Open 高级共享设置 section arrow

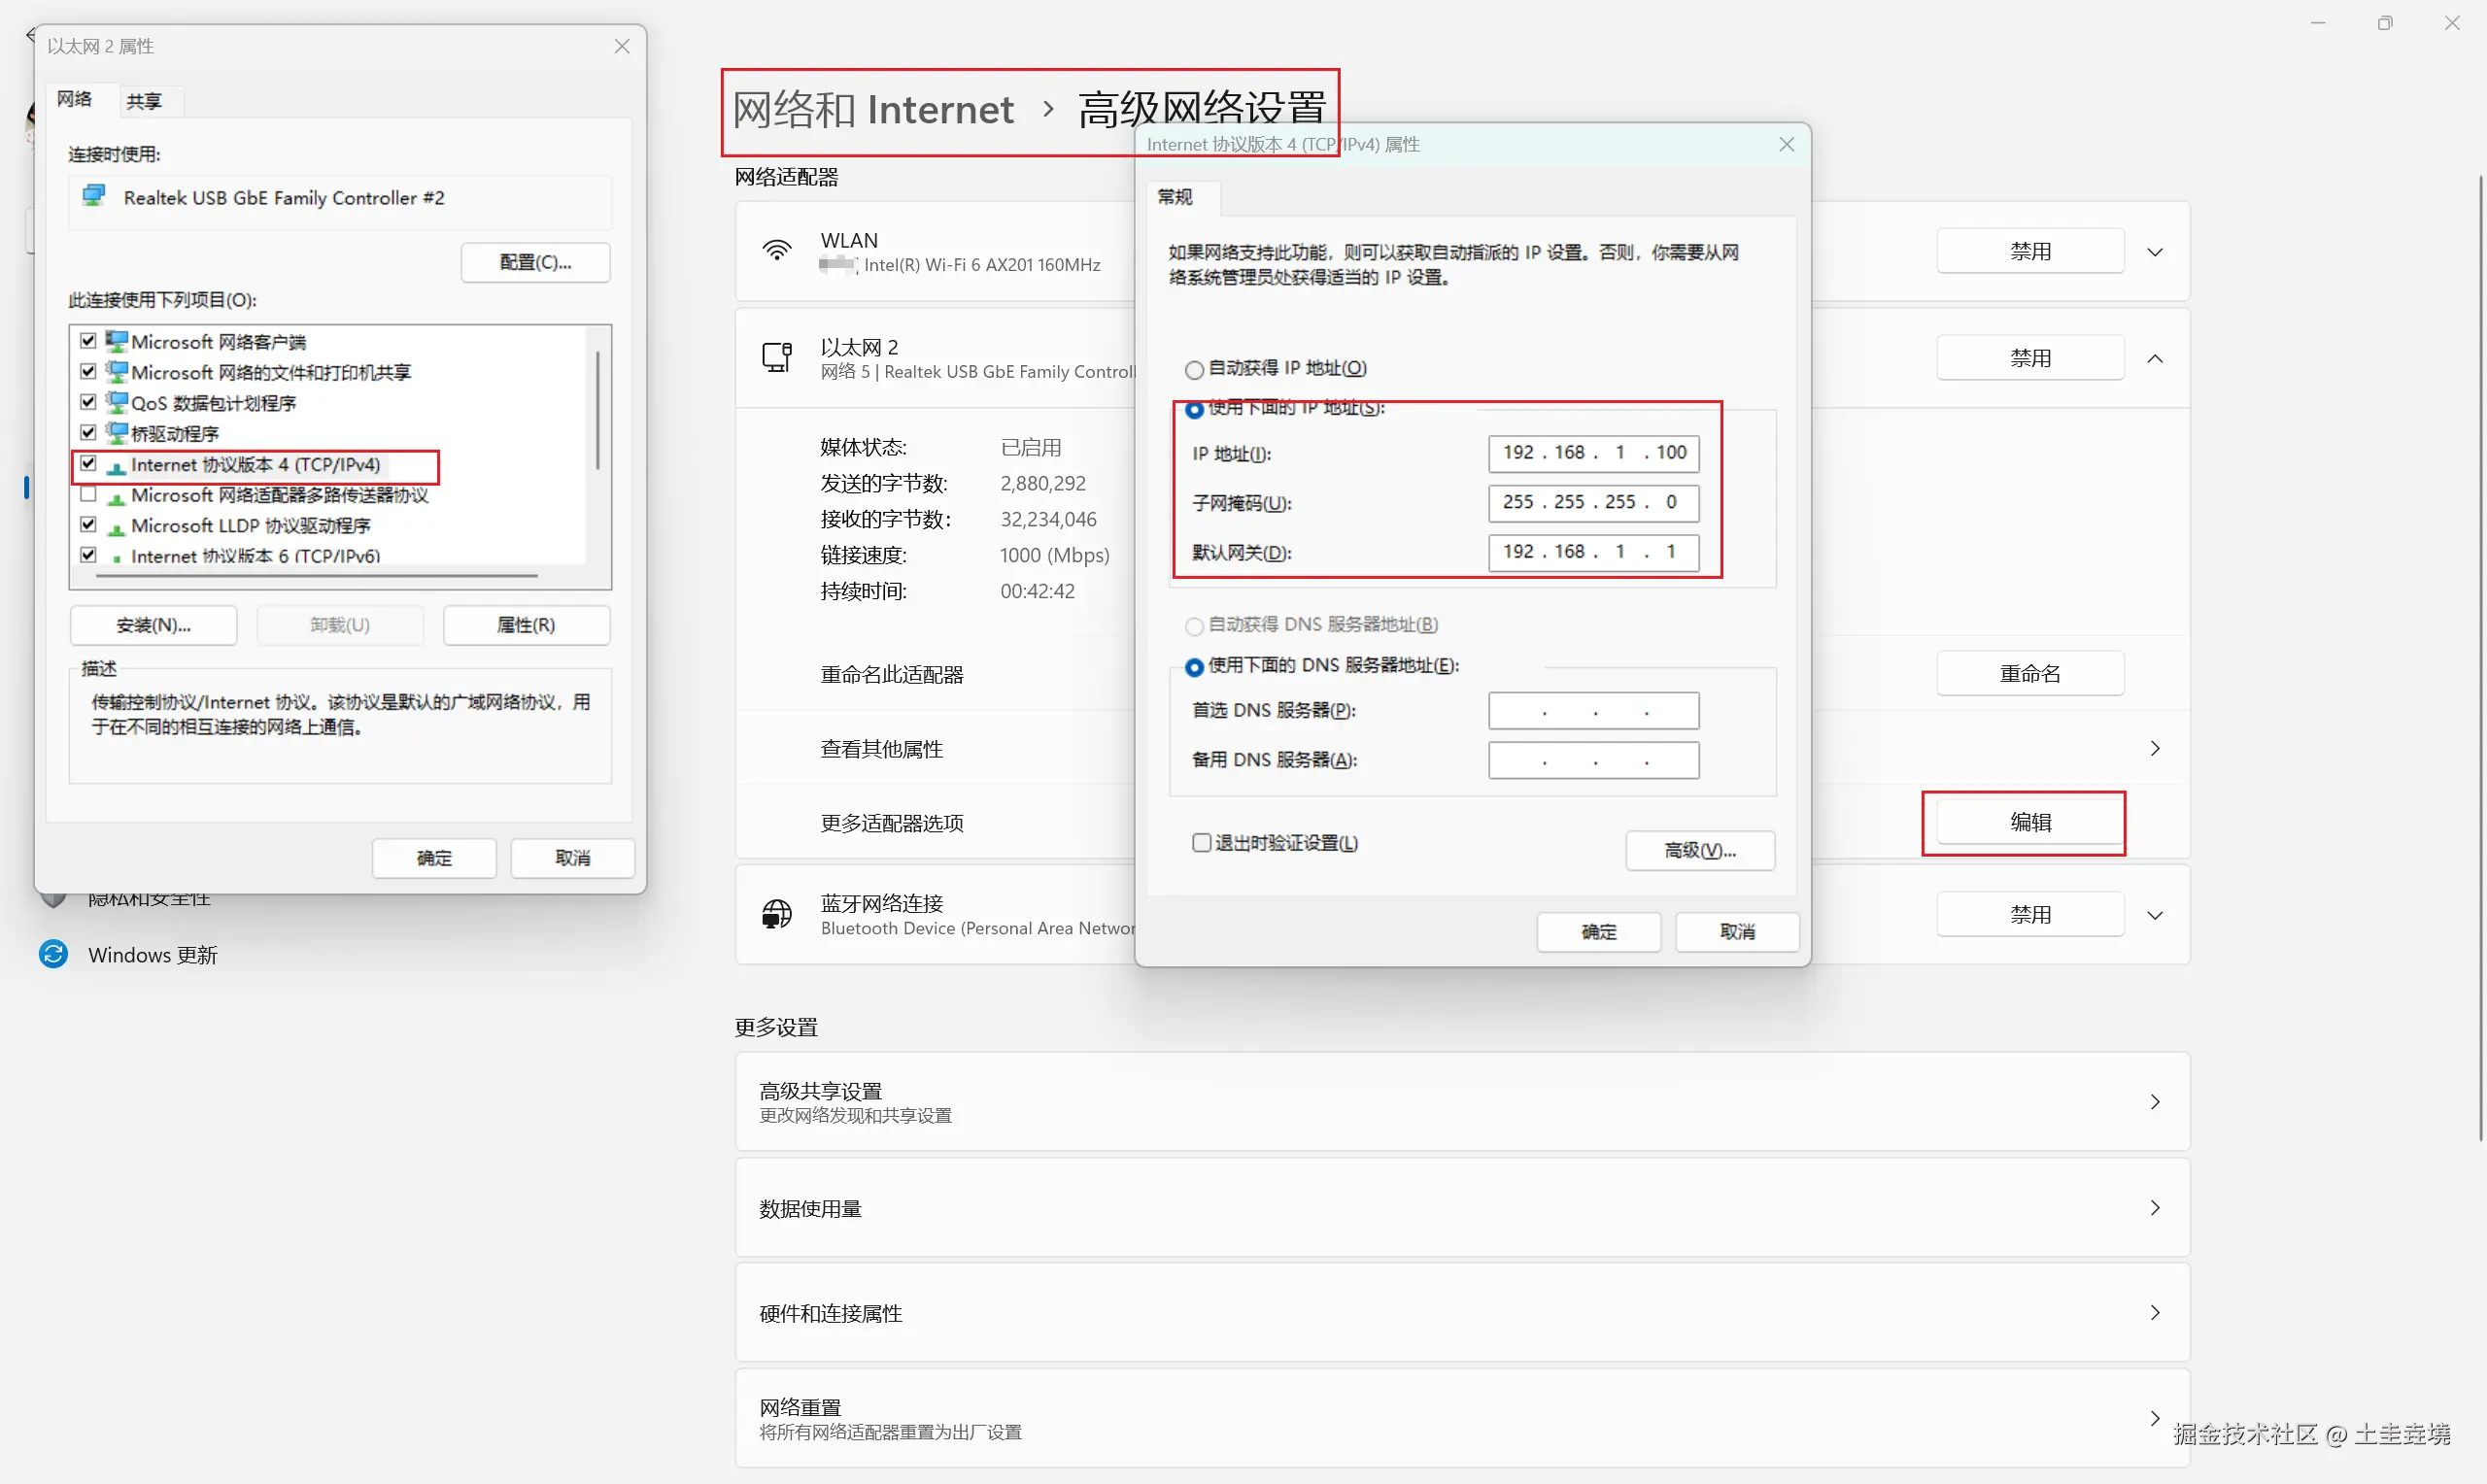[2155, 1102]
